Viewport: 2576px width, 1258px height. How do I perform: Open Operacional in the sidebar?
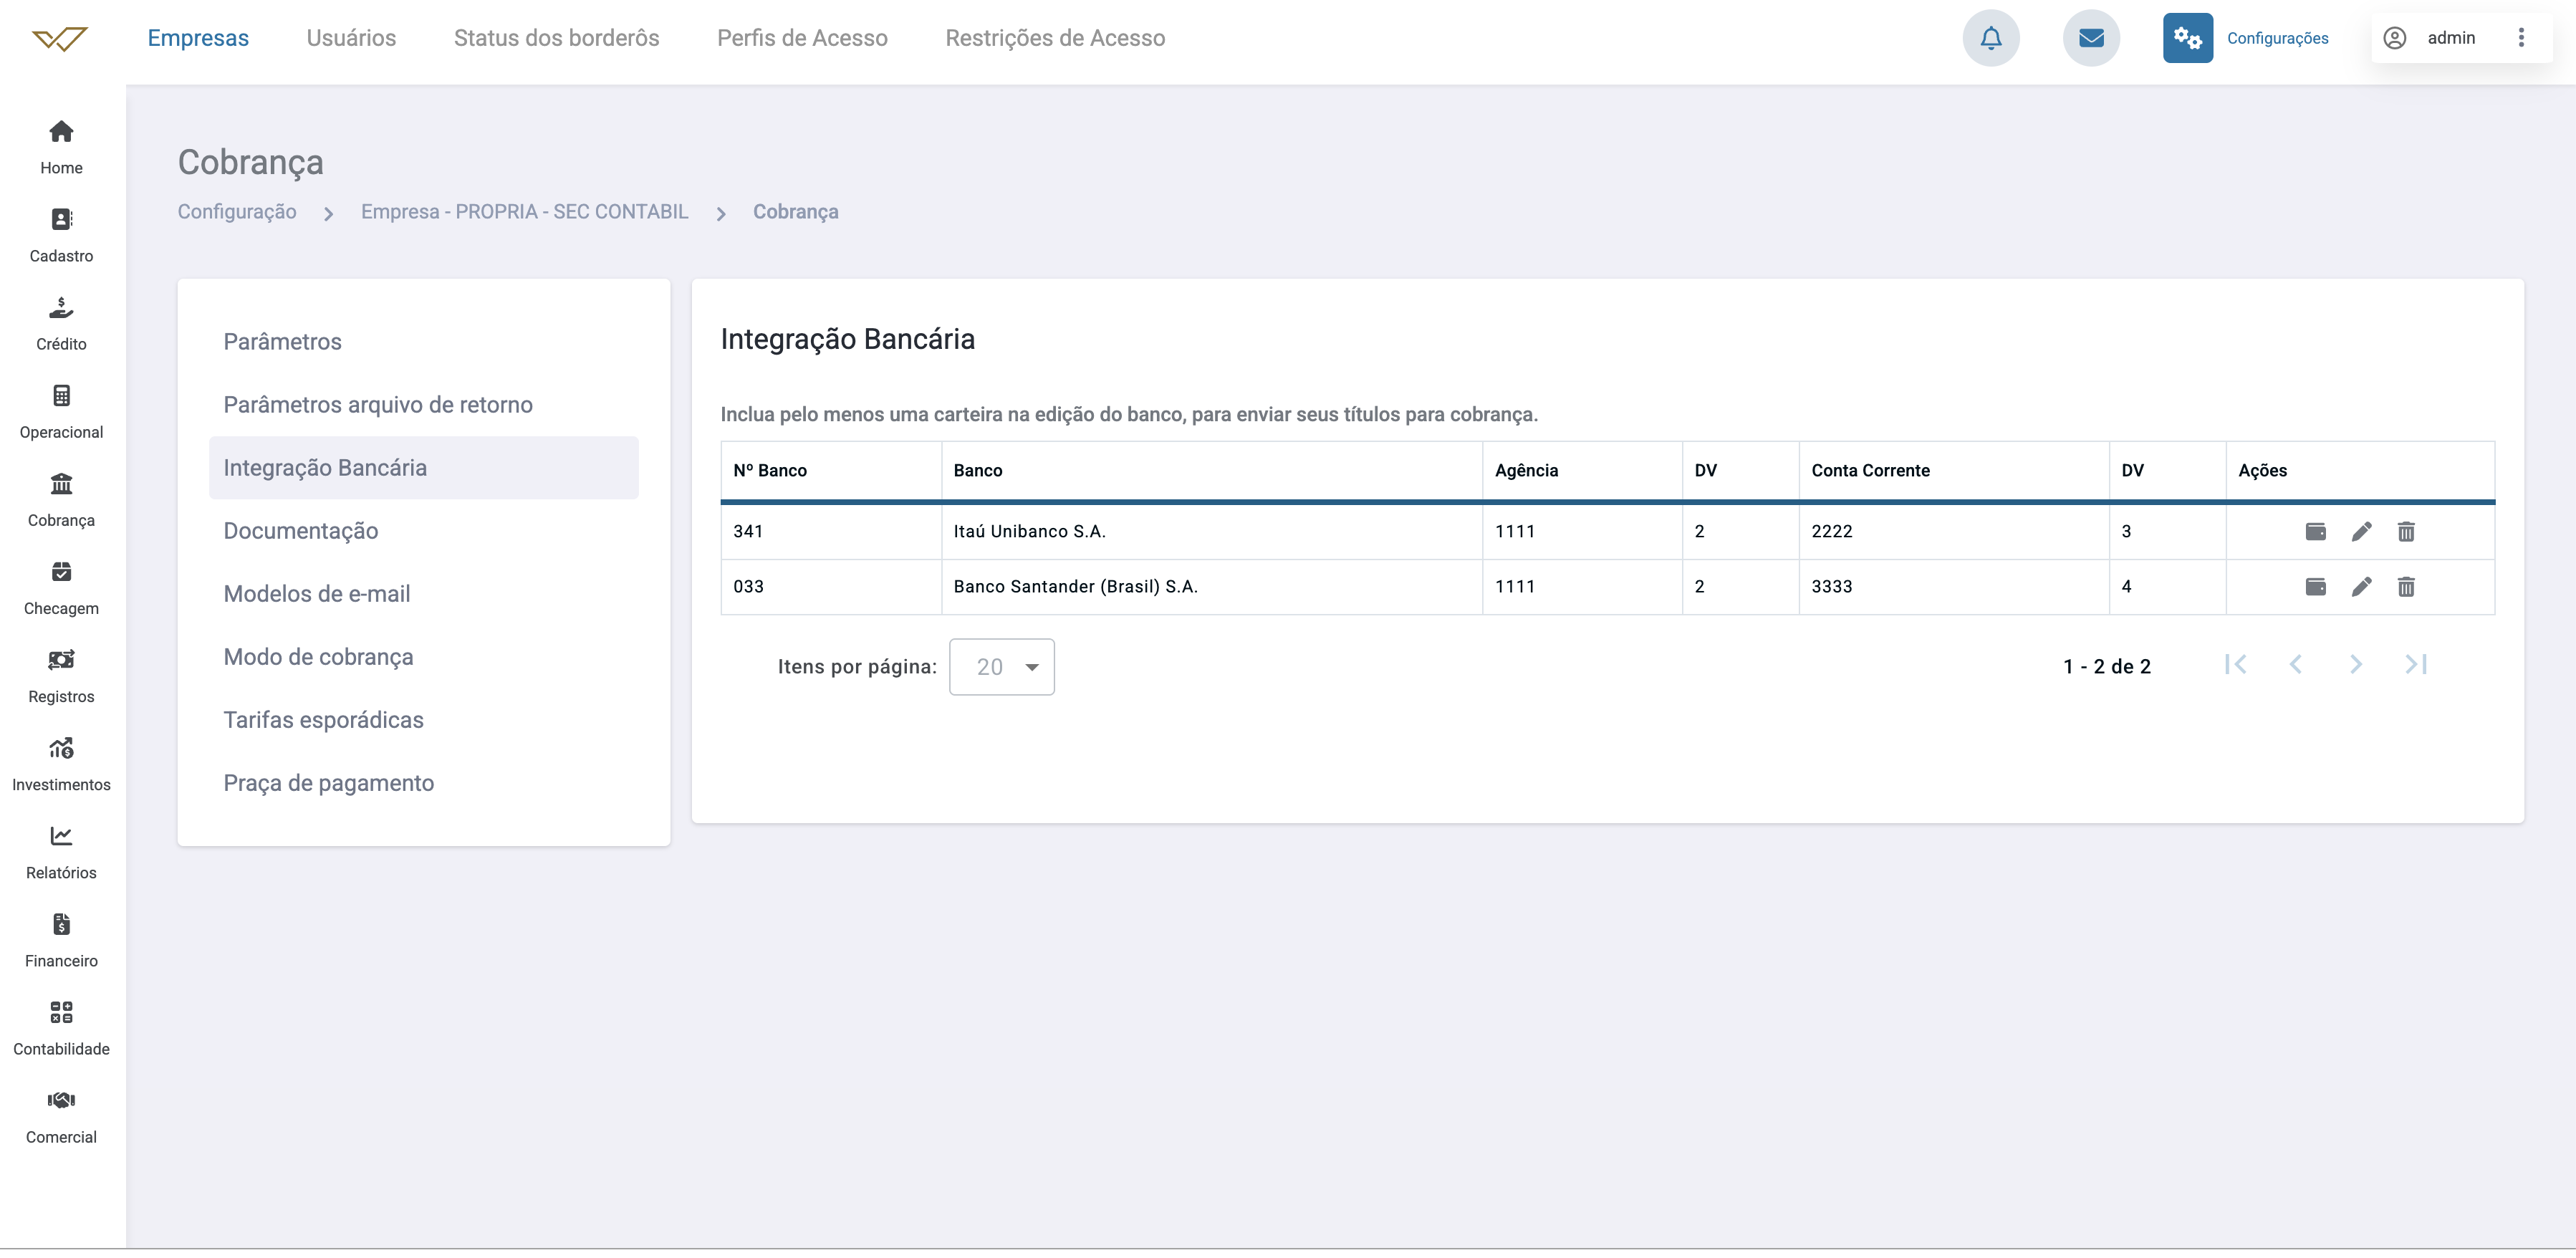click(61, 411)
